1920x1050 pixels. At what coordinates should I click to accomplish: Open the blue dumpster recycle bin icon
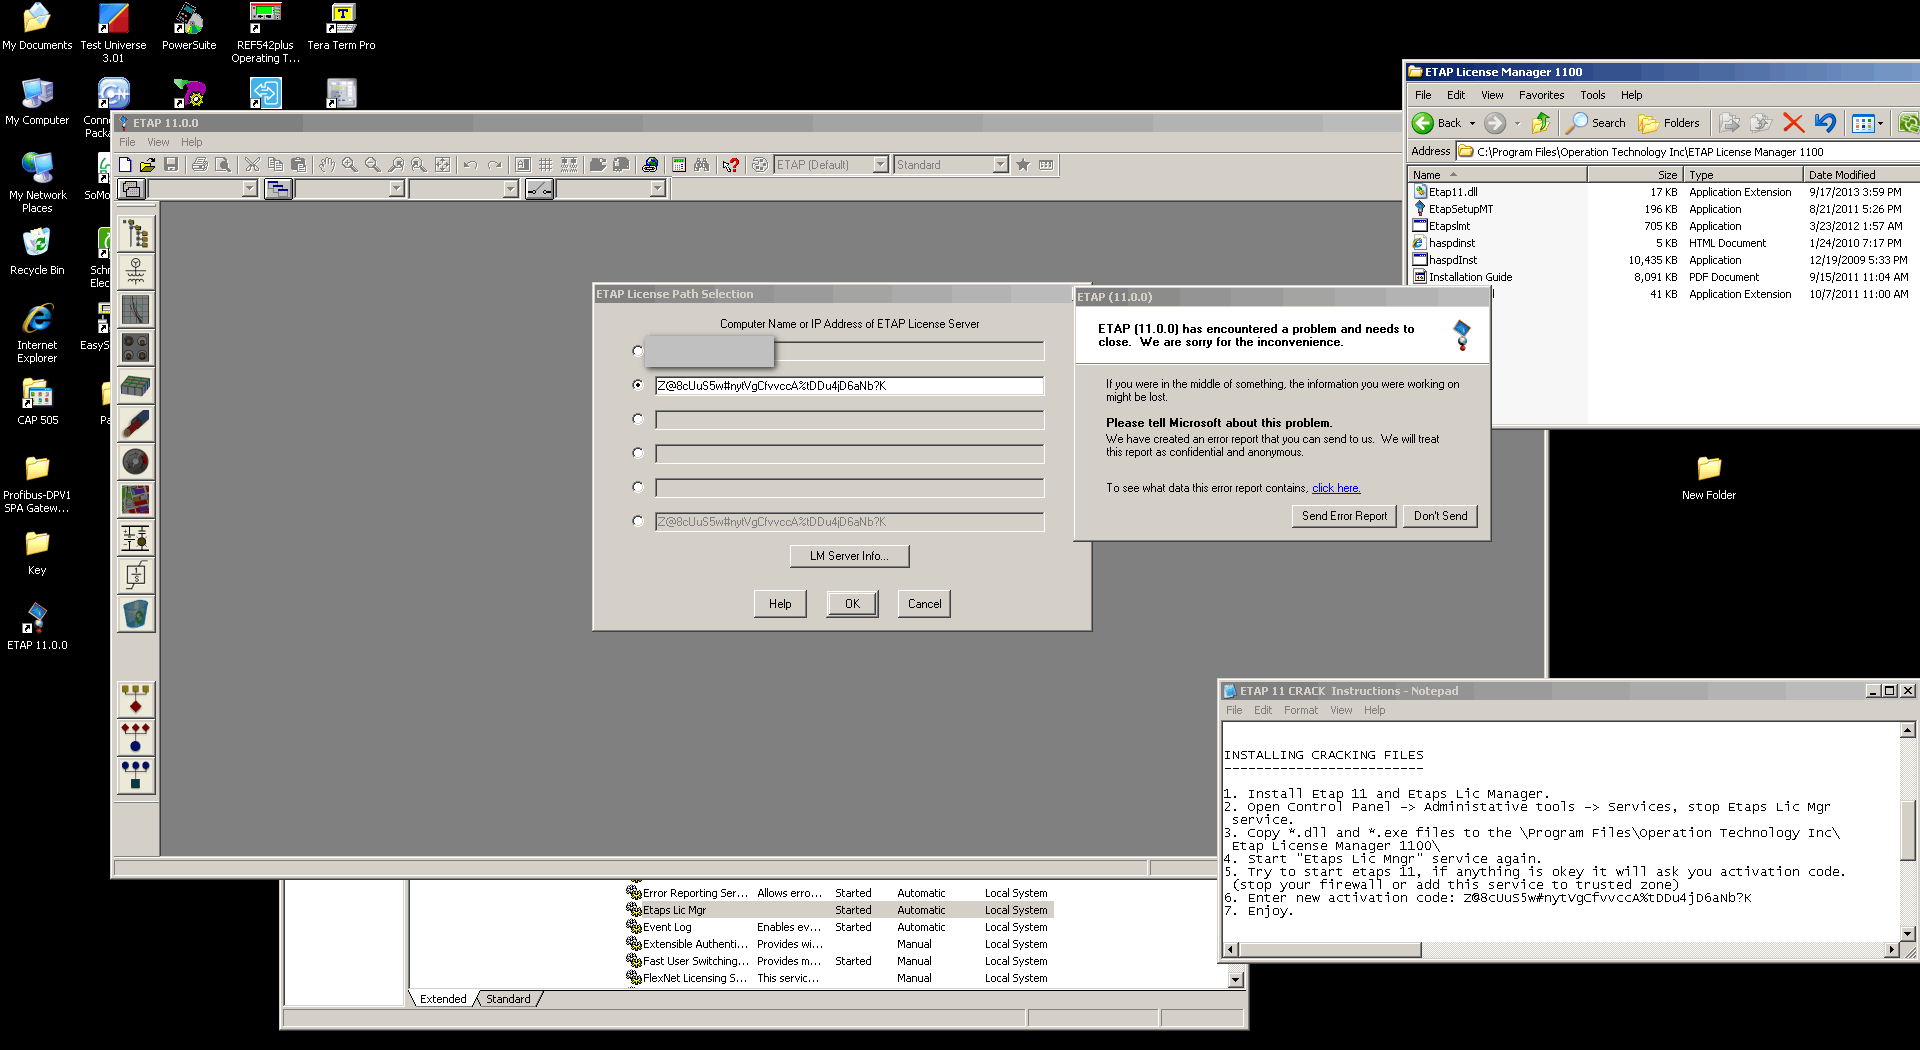(x=136, y=614)
